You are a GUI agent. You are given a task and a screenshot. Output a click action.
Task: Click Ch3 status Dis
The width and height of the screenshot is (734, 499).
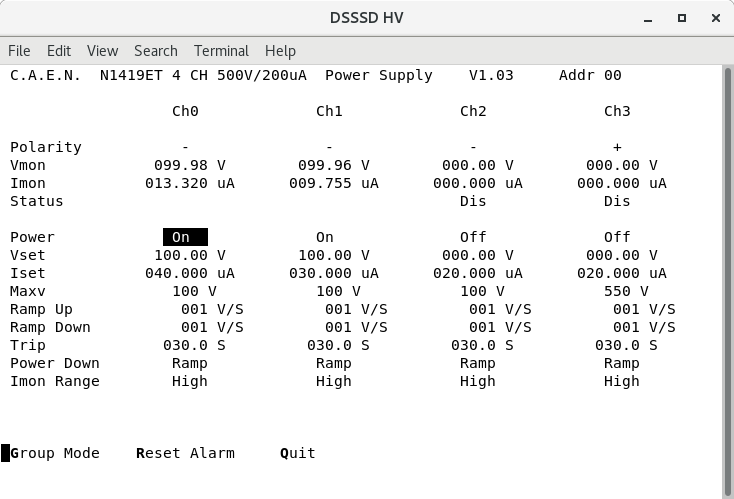(x=617, y=201)
